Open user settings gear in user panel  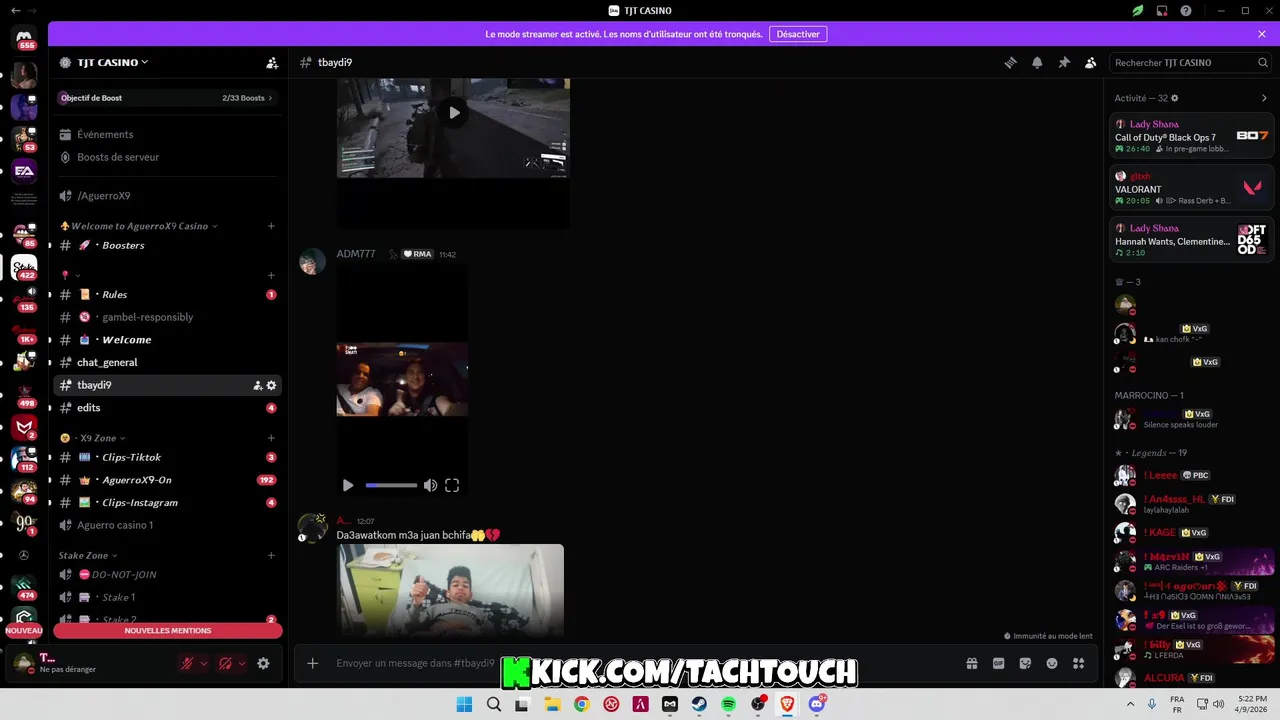pos(263,663)
